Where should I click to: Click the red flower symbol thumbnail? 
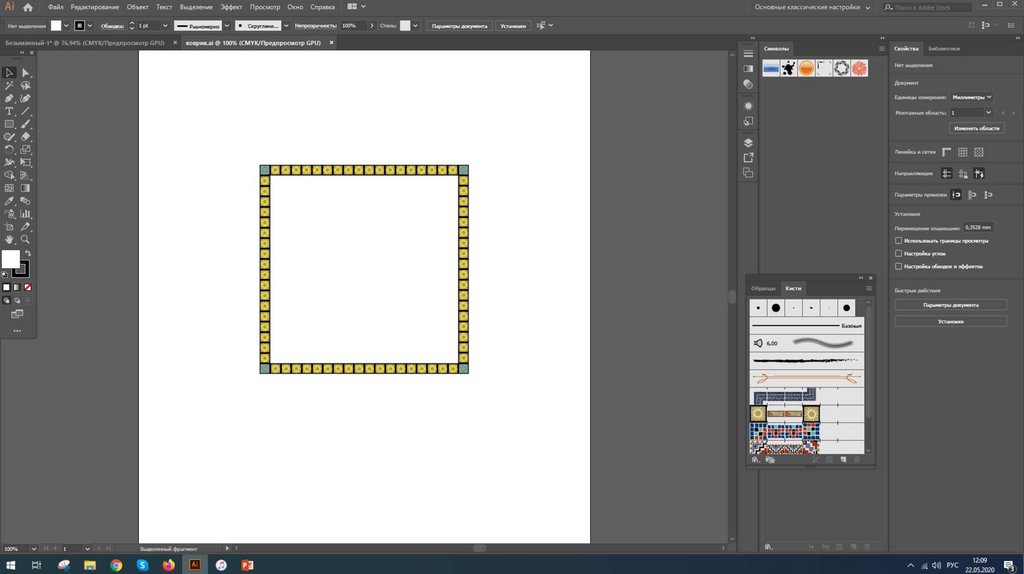pos(858,68)
